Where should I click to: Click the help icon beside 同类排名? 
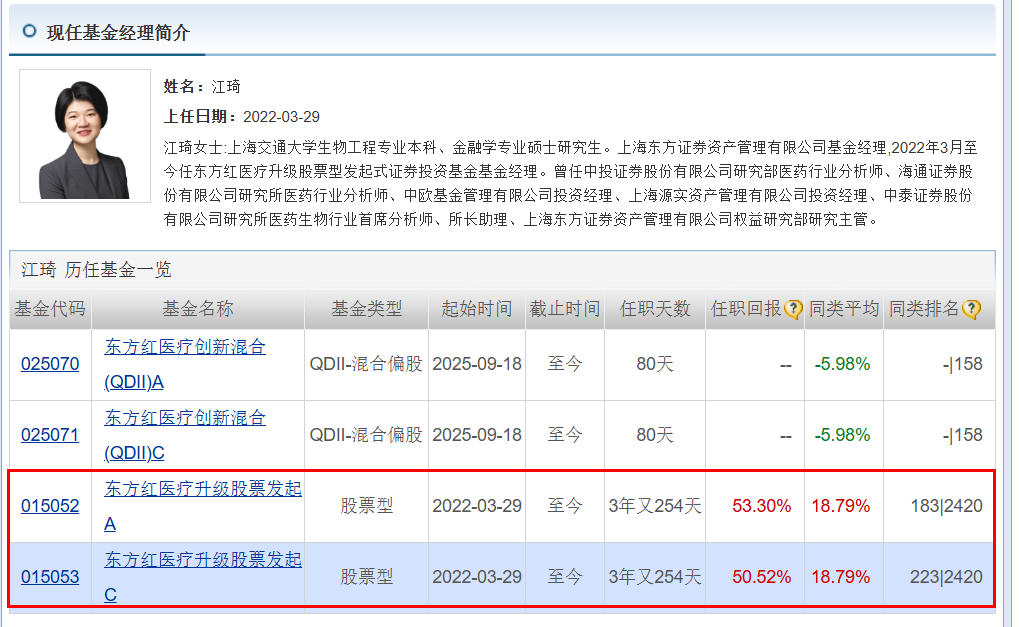click(x=971, y=309)
